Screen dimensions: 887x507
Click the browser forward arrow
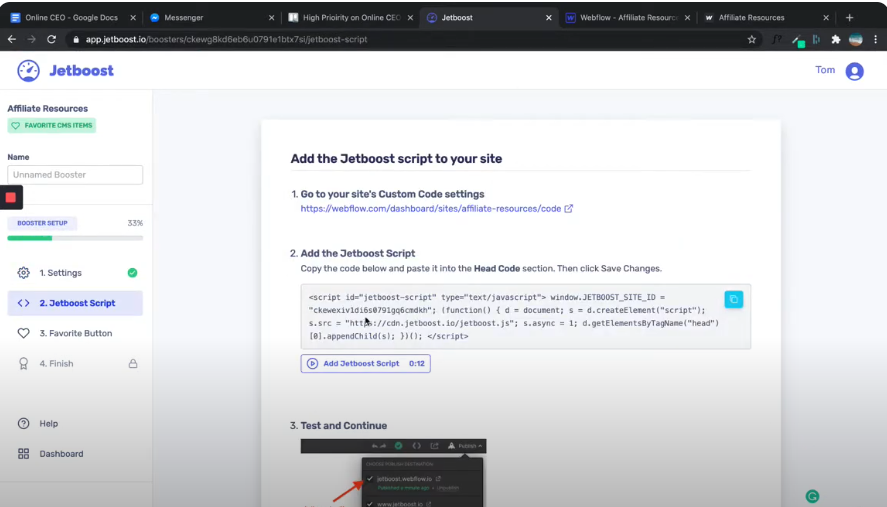(x=32, y=40)
